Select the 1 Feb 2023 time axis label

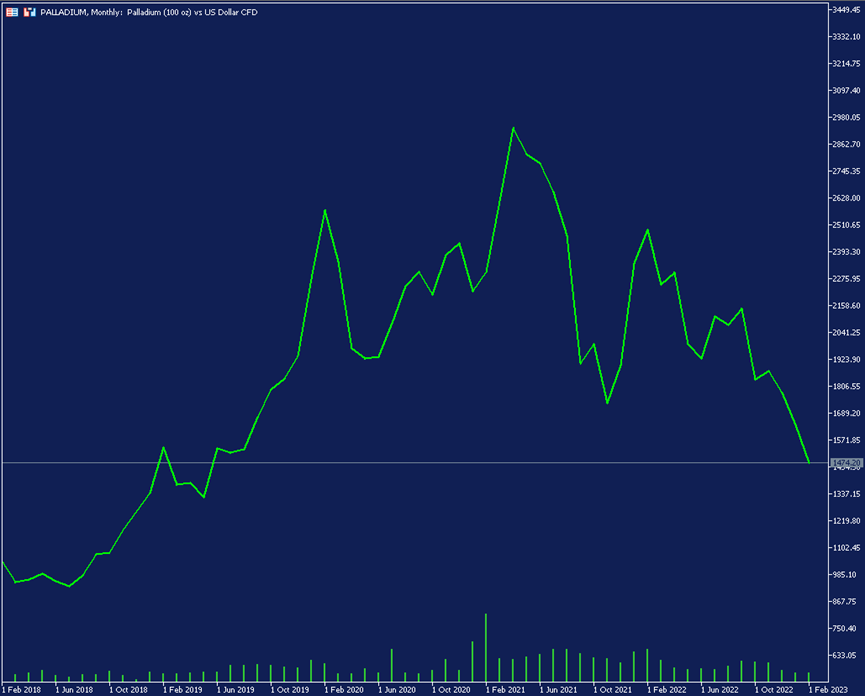coord(828,690)
